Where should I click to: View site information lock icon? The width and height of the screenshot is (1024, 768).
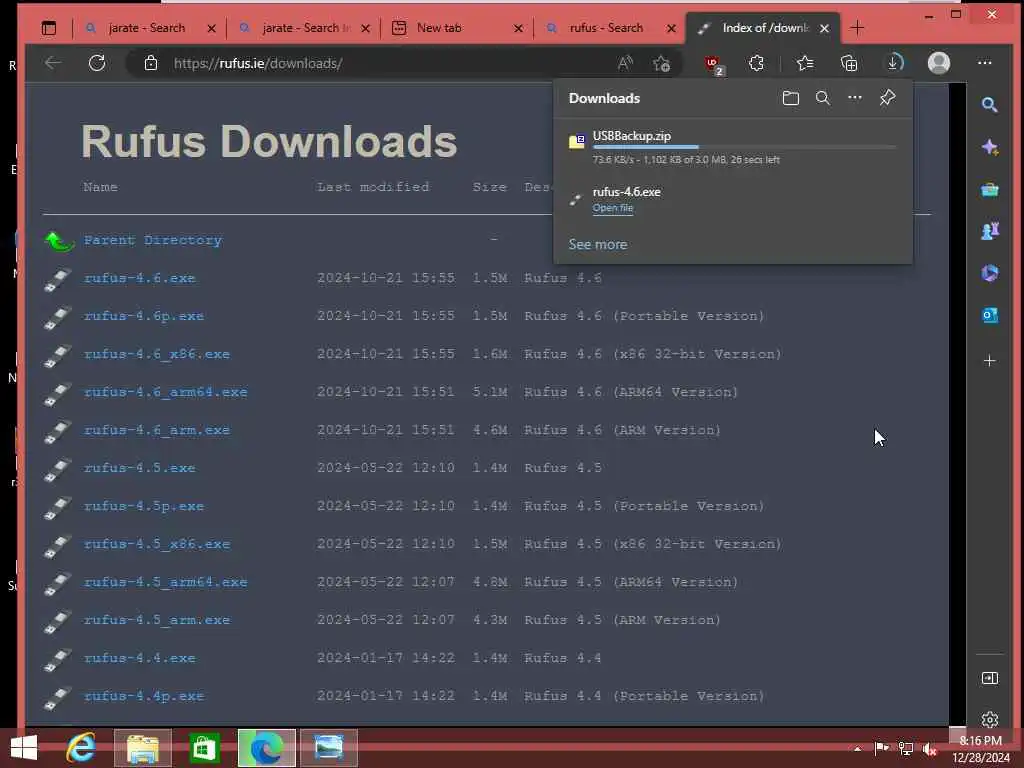150,63
